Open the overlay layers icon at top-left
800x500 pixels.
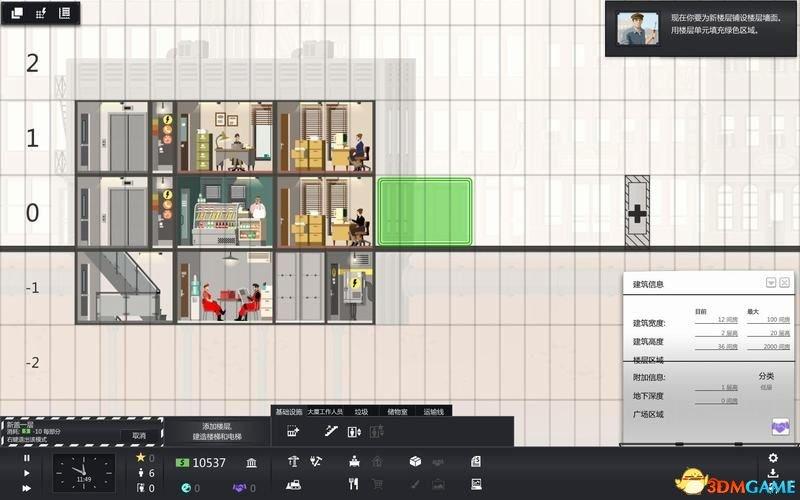coord(17,13)
